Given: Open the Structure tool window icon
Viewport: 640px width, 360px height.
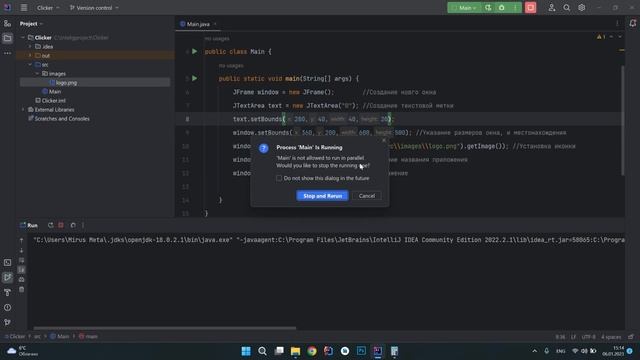Looking at the screenshot, I should click(7, 24).
